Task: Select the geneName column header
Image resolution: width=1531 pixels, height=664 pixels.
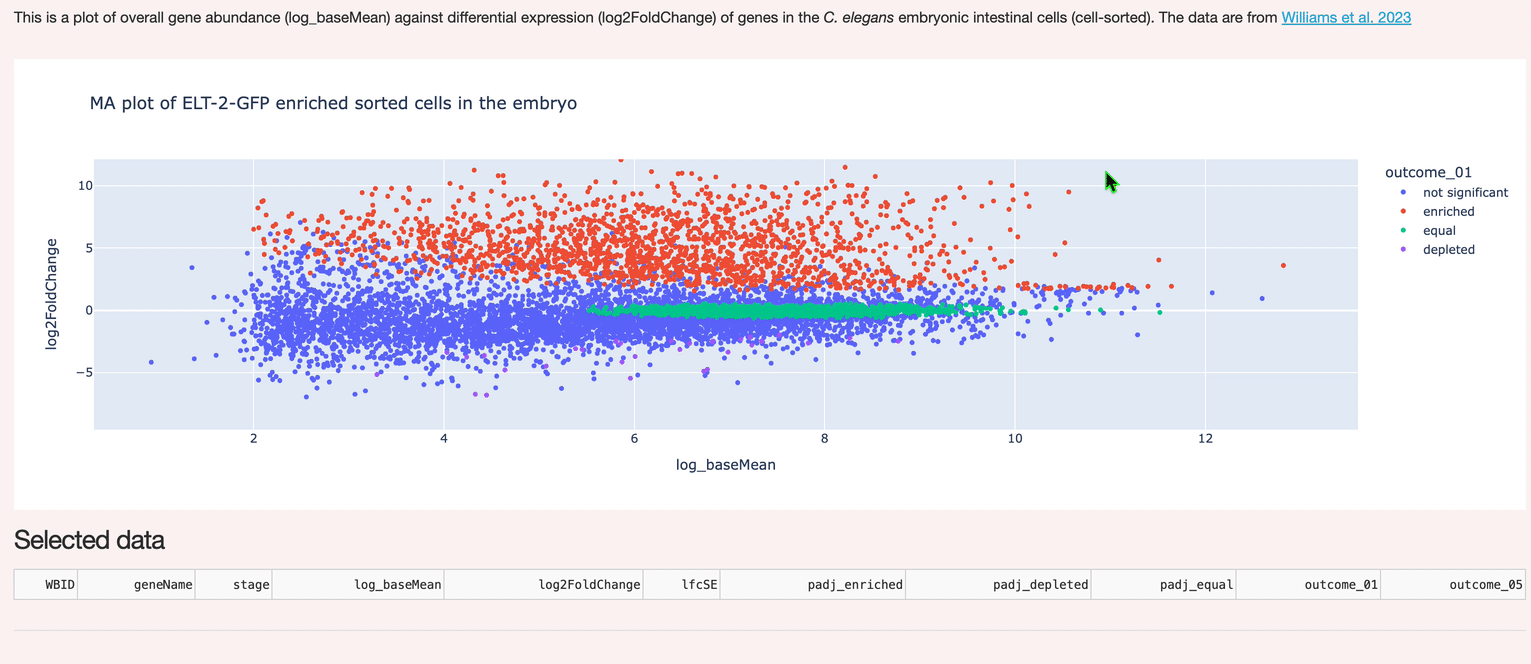Action: point(162,585)
